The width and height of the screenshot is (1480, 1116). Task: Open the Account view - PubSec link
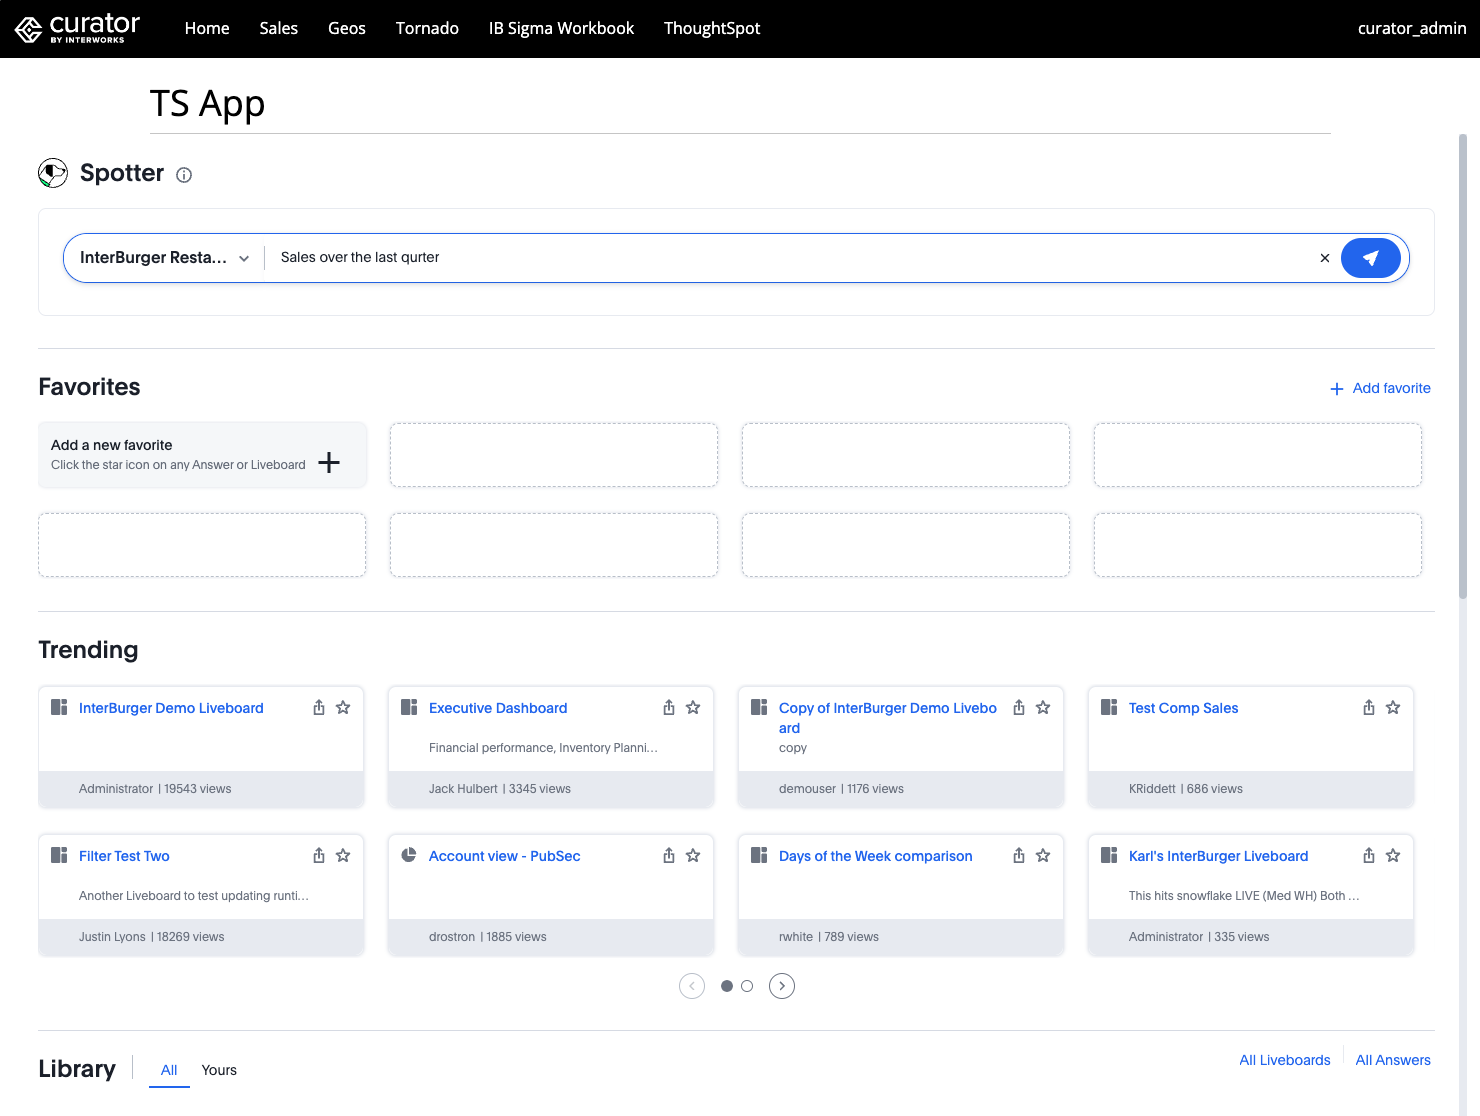[x=504, y=856]
